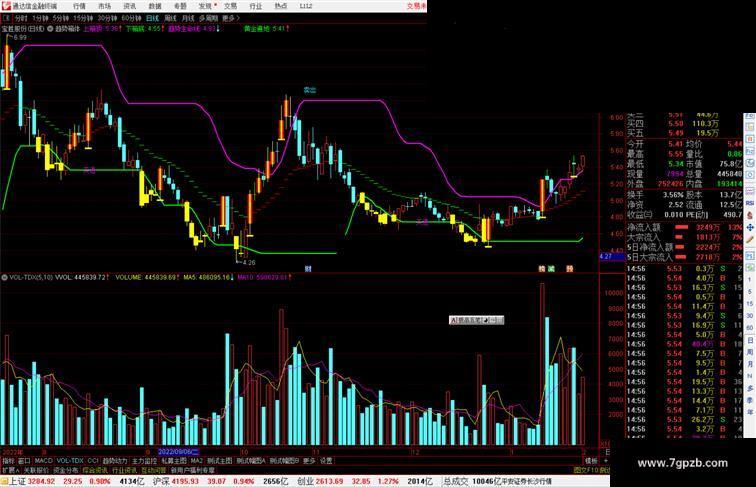This screenshot has height=487, width=756.
Task: Open the 交易 menu
Action: [x=230, y=6]
